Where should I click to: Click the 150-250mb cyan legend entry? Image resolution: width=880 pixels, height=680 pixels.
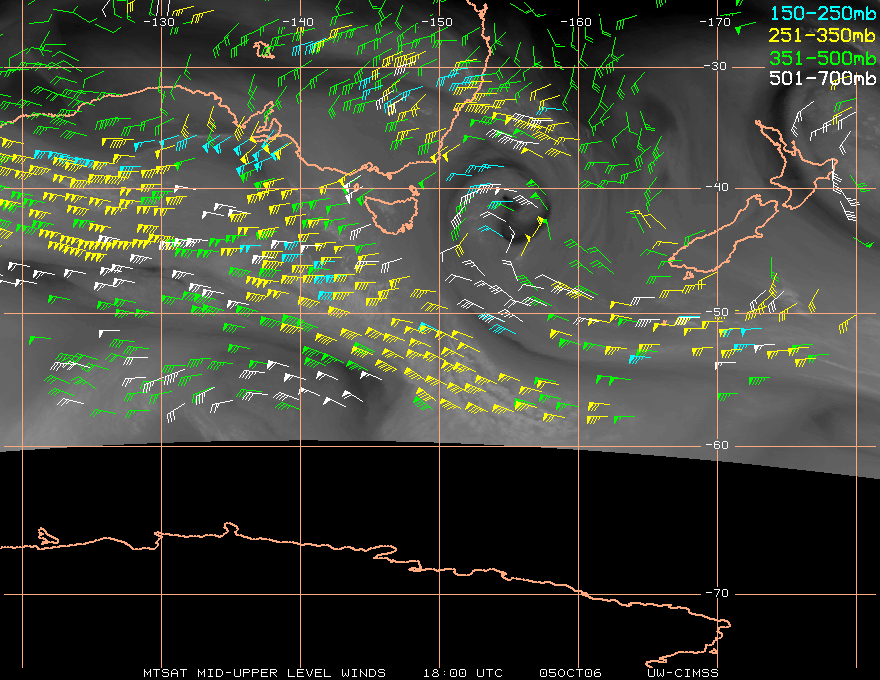point(823,13)
